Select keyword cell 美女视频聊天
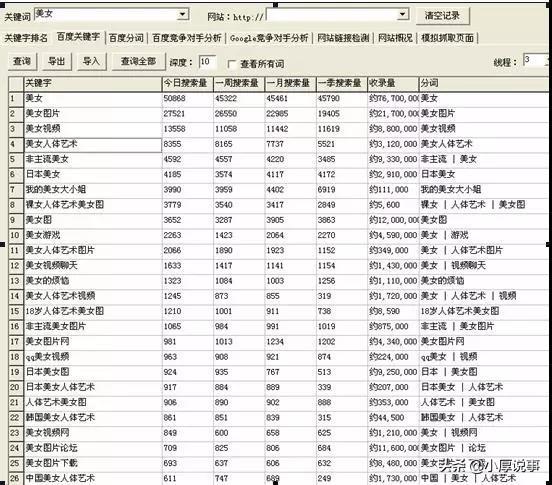Screen dimensions: 552x485 pyautogui.click(x=93, y=265)
